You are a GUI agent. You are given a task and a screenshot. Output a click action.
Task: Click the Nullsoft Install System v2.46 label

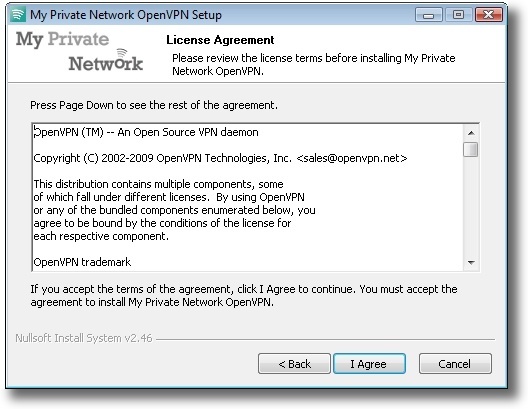click(84, 338)
